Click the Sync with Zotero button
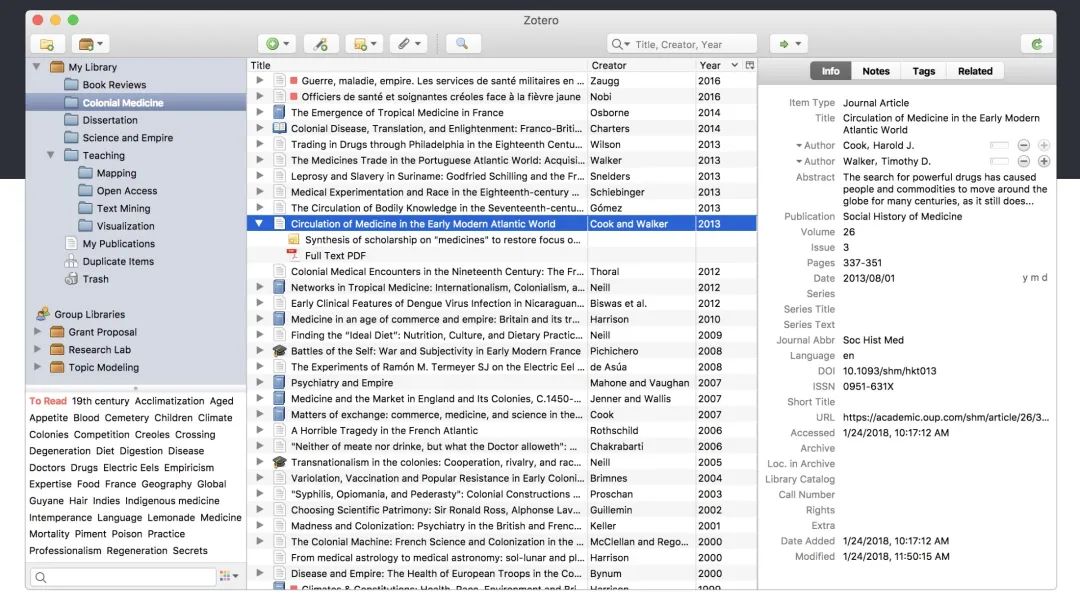The width and height of the screenshot is (1080, 606). click(1037, 44)
